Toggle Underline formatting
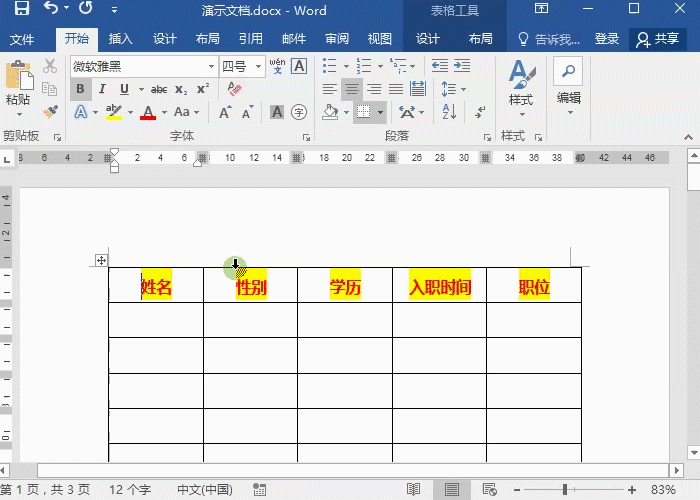Screen dimensions: 700x500 pos(125,89)
